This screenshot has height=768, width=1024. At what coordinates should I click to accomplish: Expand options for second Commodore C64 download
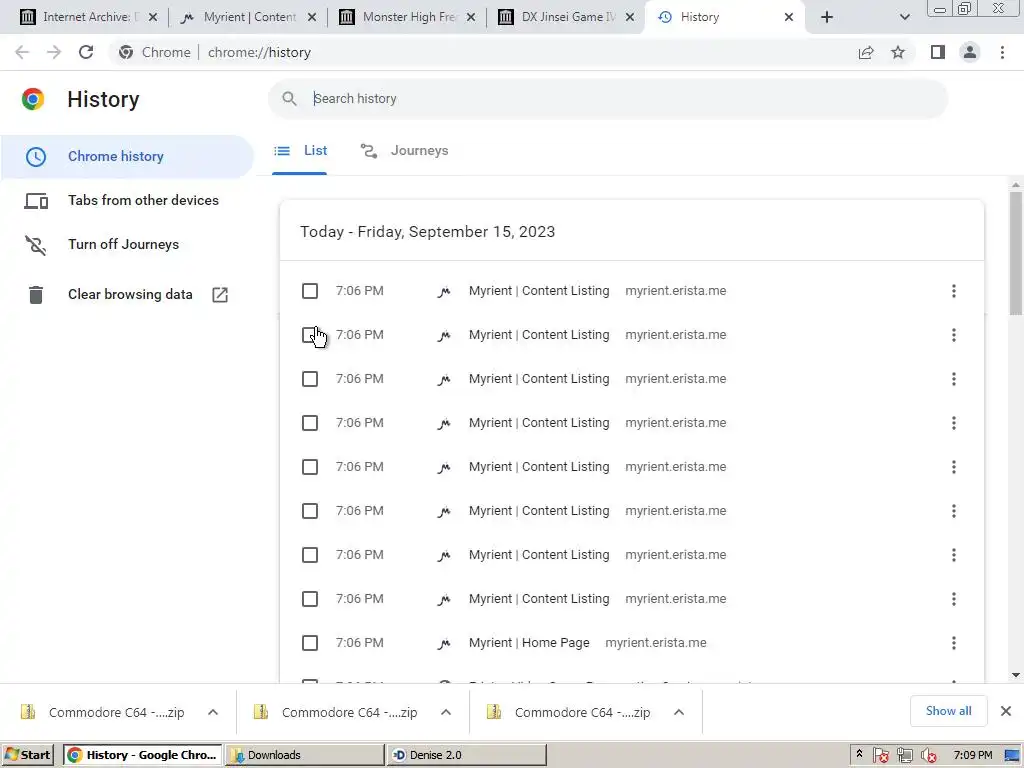tap(446, 712)
